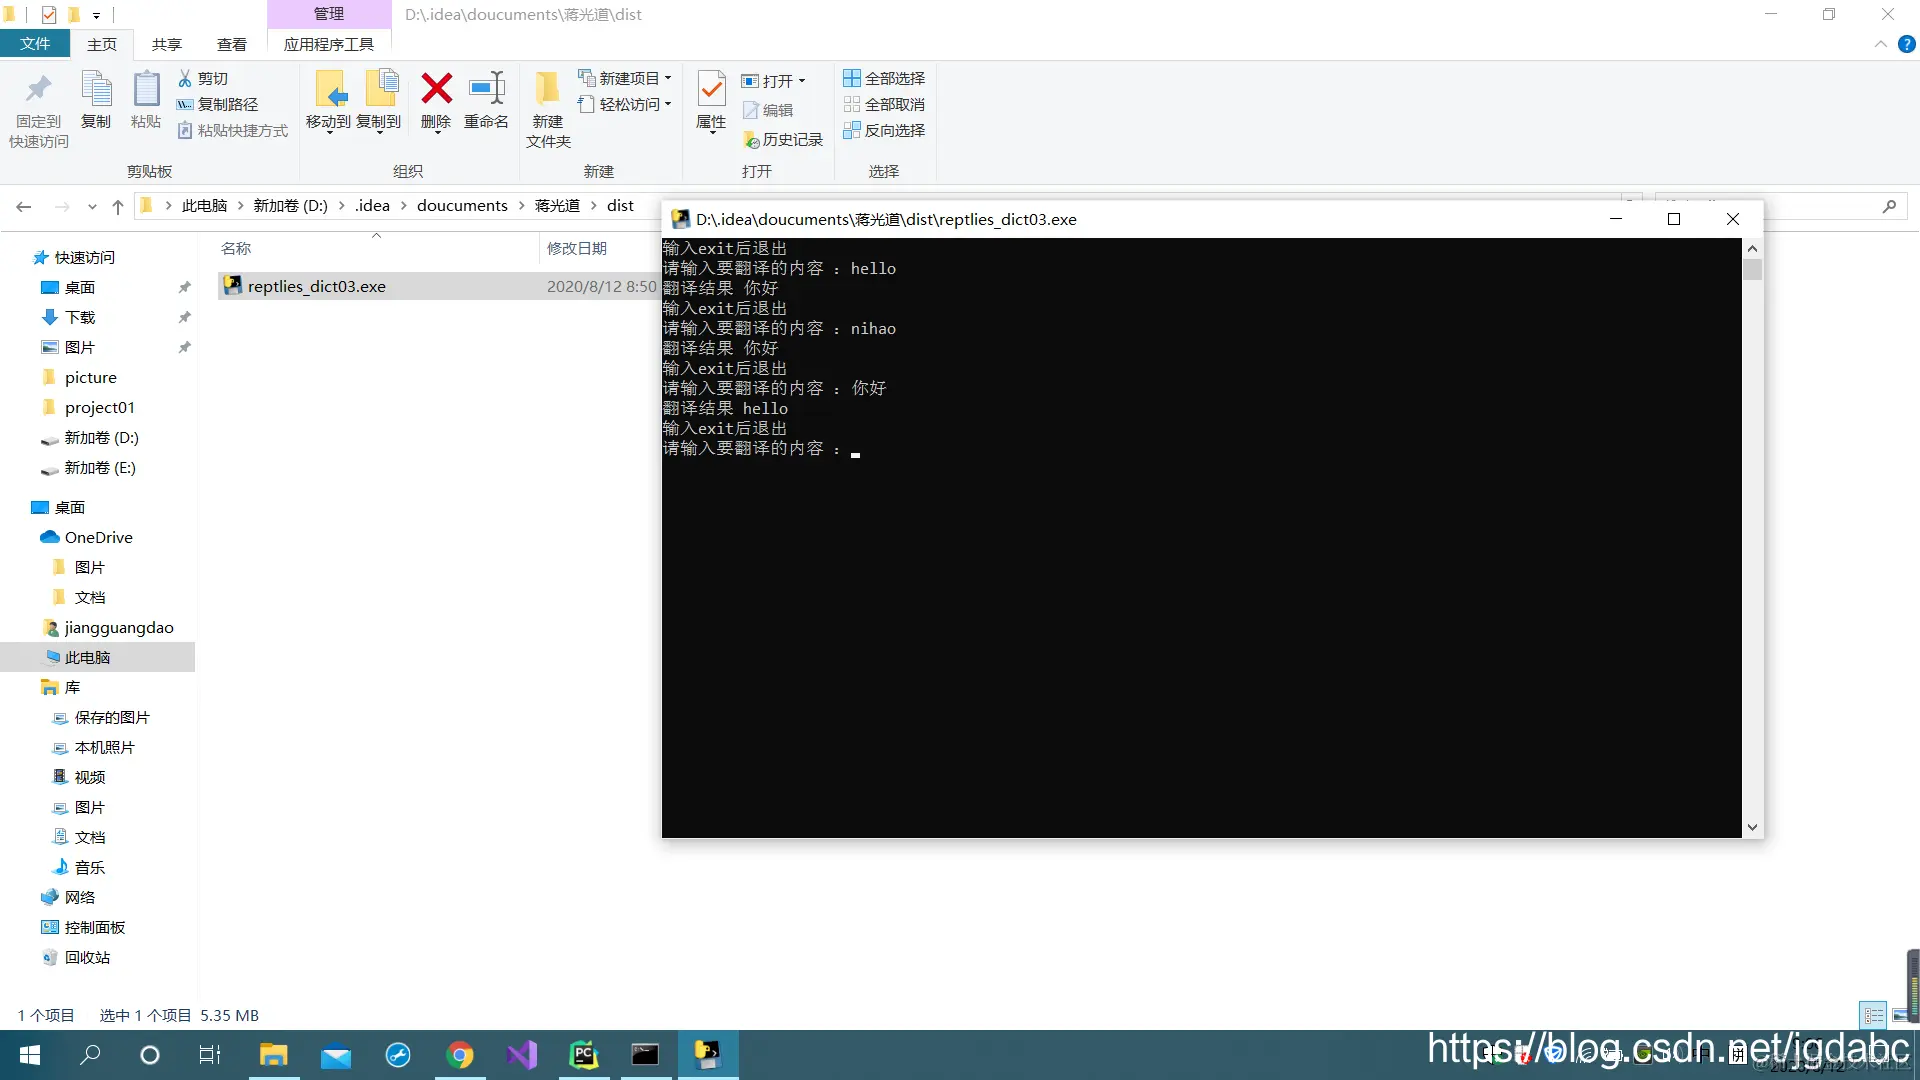1920x1080 pixels.
Task: Click the red Delete (删除) icon
Action: coord(436,90)
